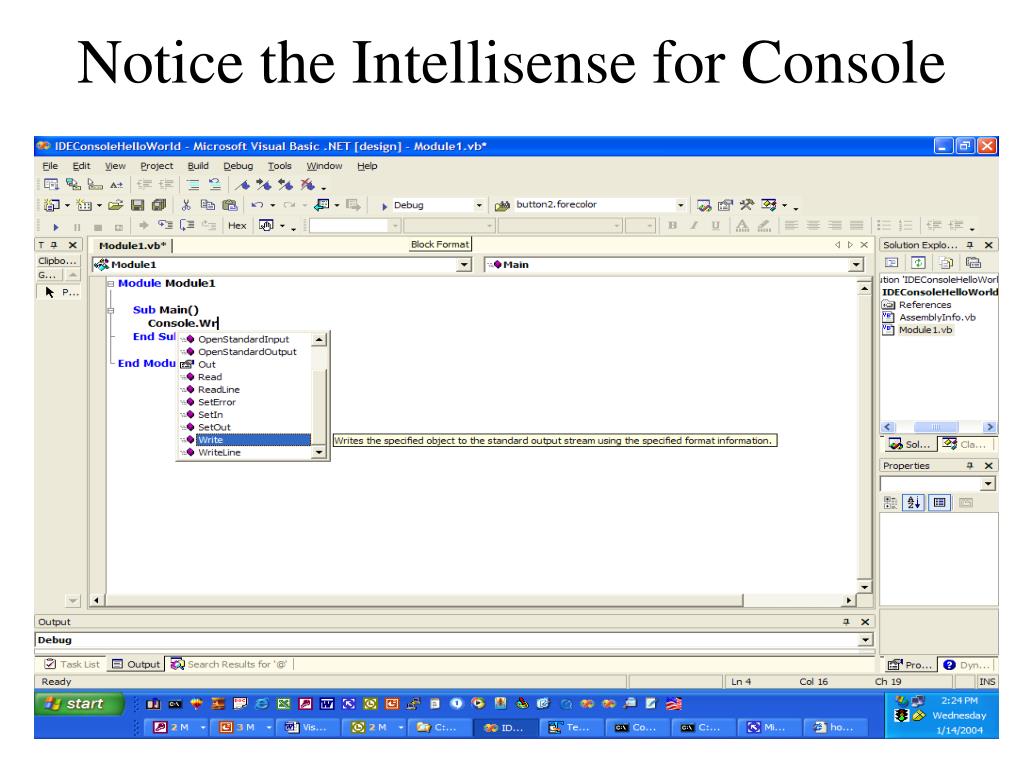Click the Toolbox hammer-and-wrench icon

click(746, 205)
